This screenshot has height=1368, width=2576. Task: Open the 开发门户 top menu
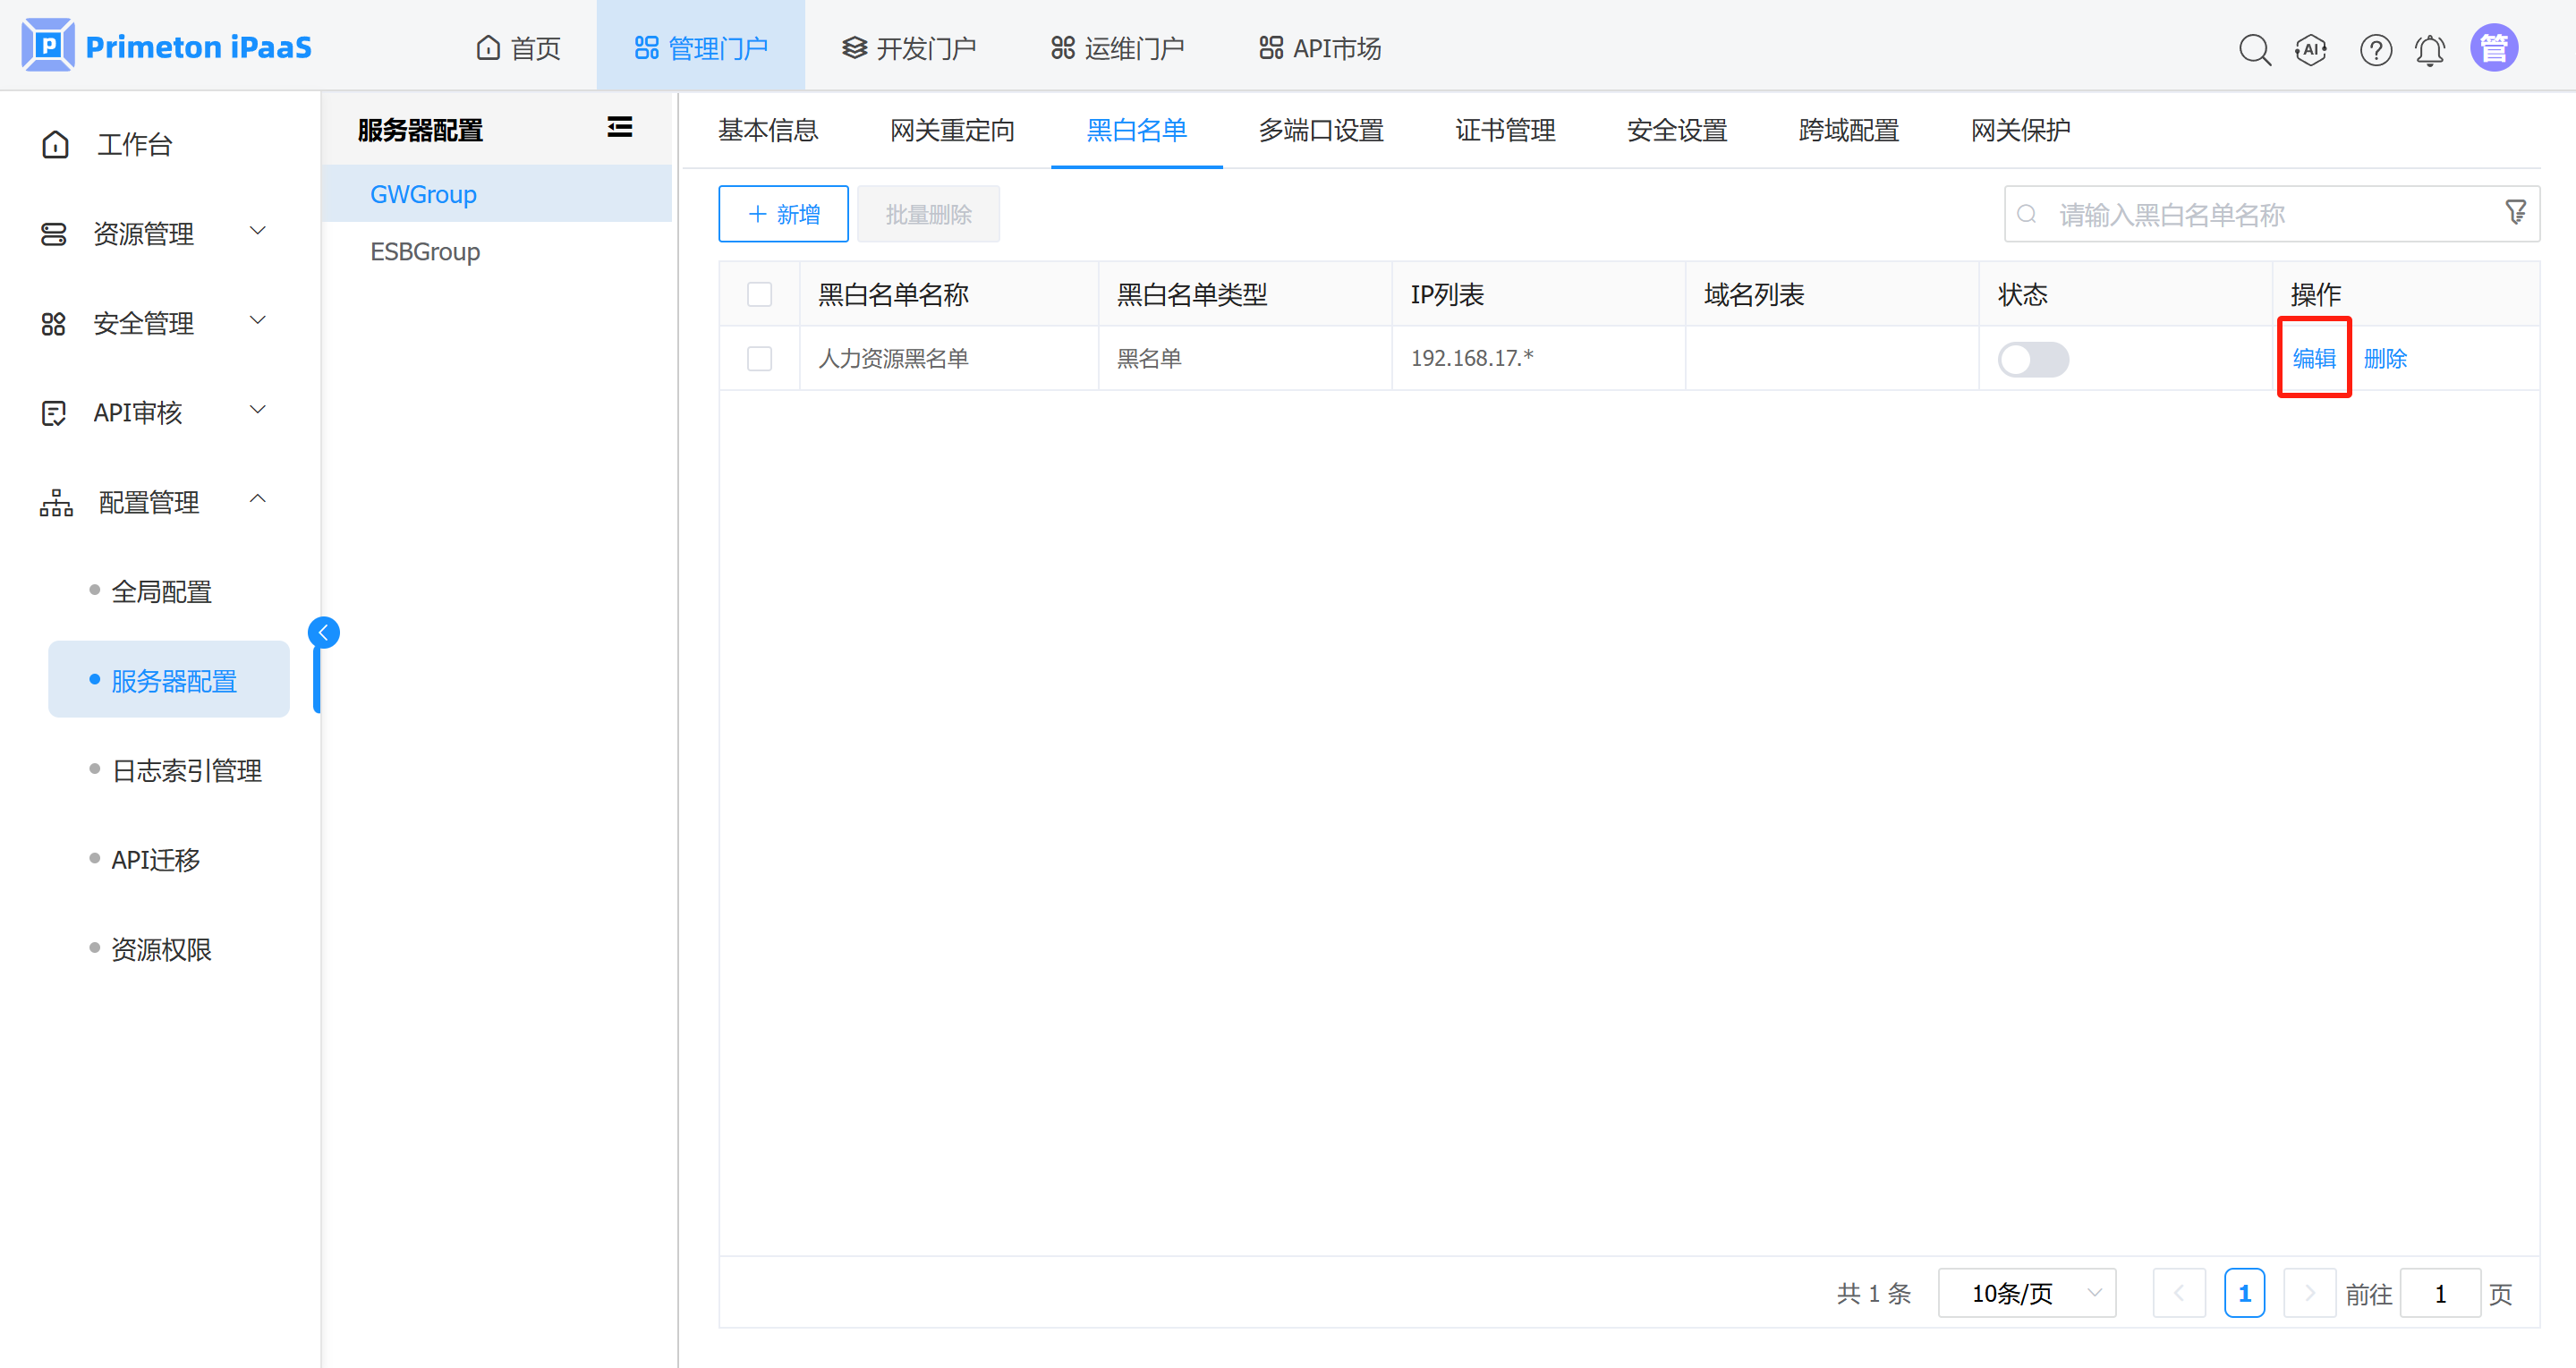pos(909,48)
